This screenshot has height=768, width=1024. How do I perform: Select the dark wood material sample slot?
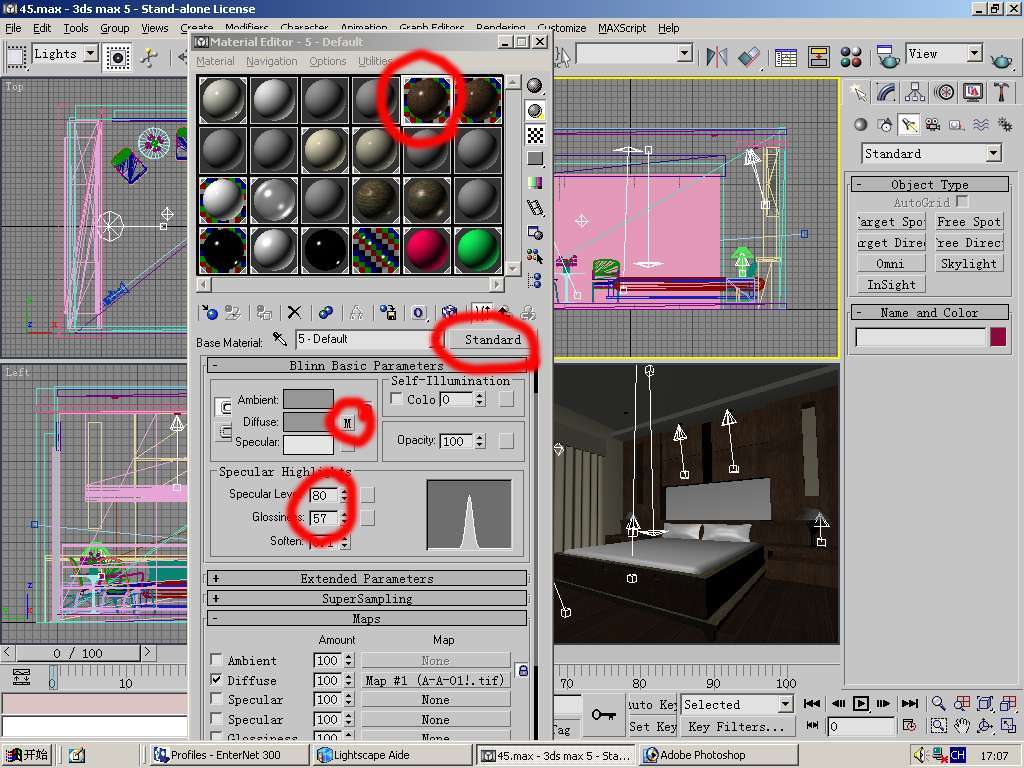pos(426,100)
